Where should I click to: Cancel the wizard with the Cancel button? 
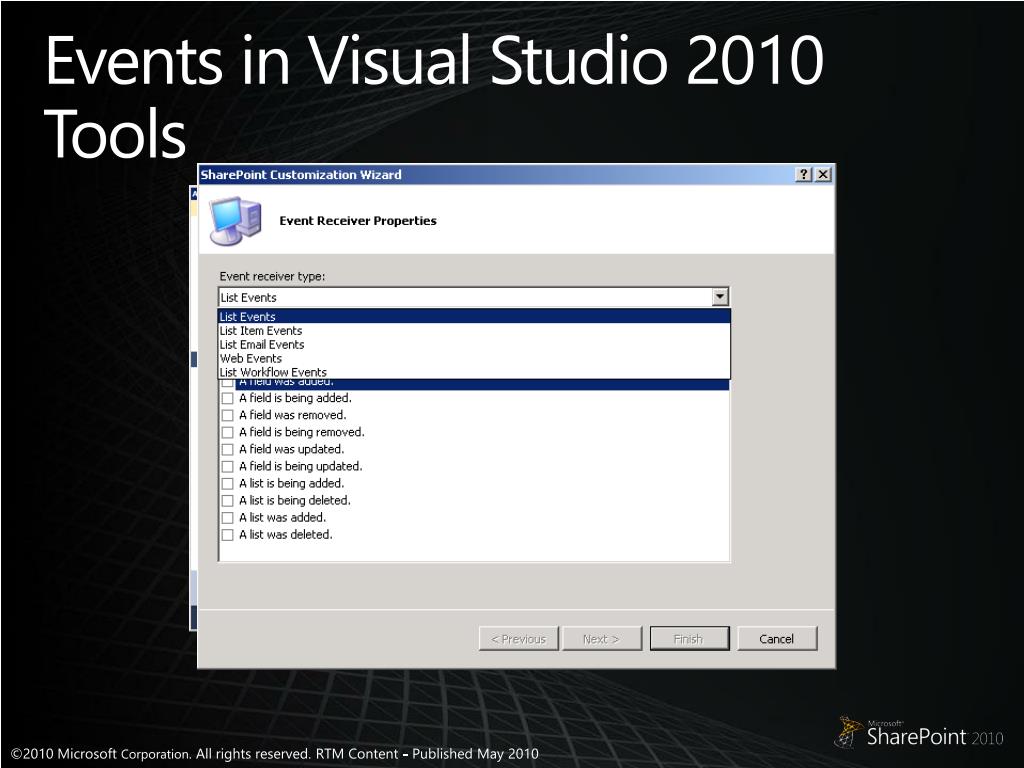pyautogui.click(x=776, y=639)
